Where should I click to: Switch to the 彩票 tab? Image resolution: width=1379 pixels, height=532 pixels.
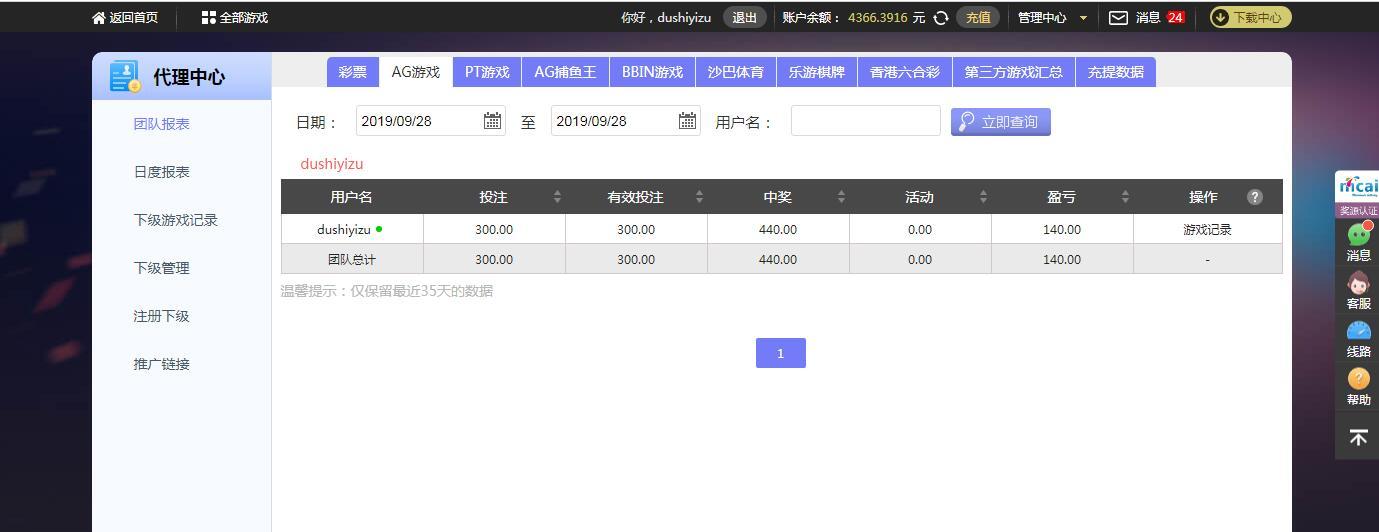[x=353, y=72]
